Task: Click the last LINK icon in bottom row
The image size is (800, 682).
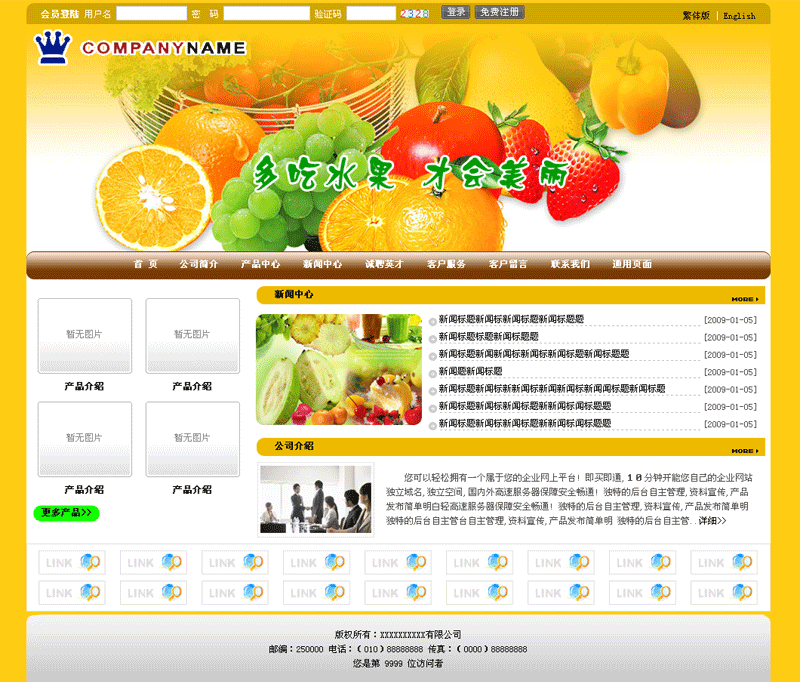Action: click(x=723, y=593)
